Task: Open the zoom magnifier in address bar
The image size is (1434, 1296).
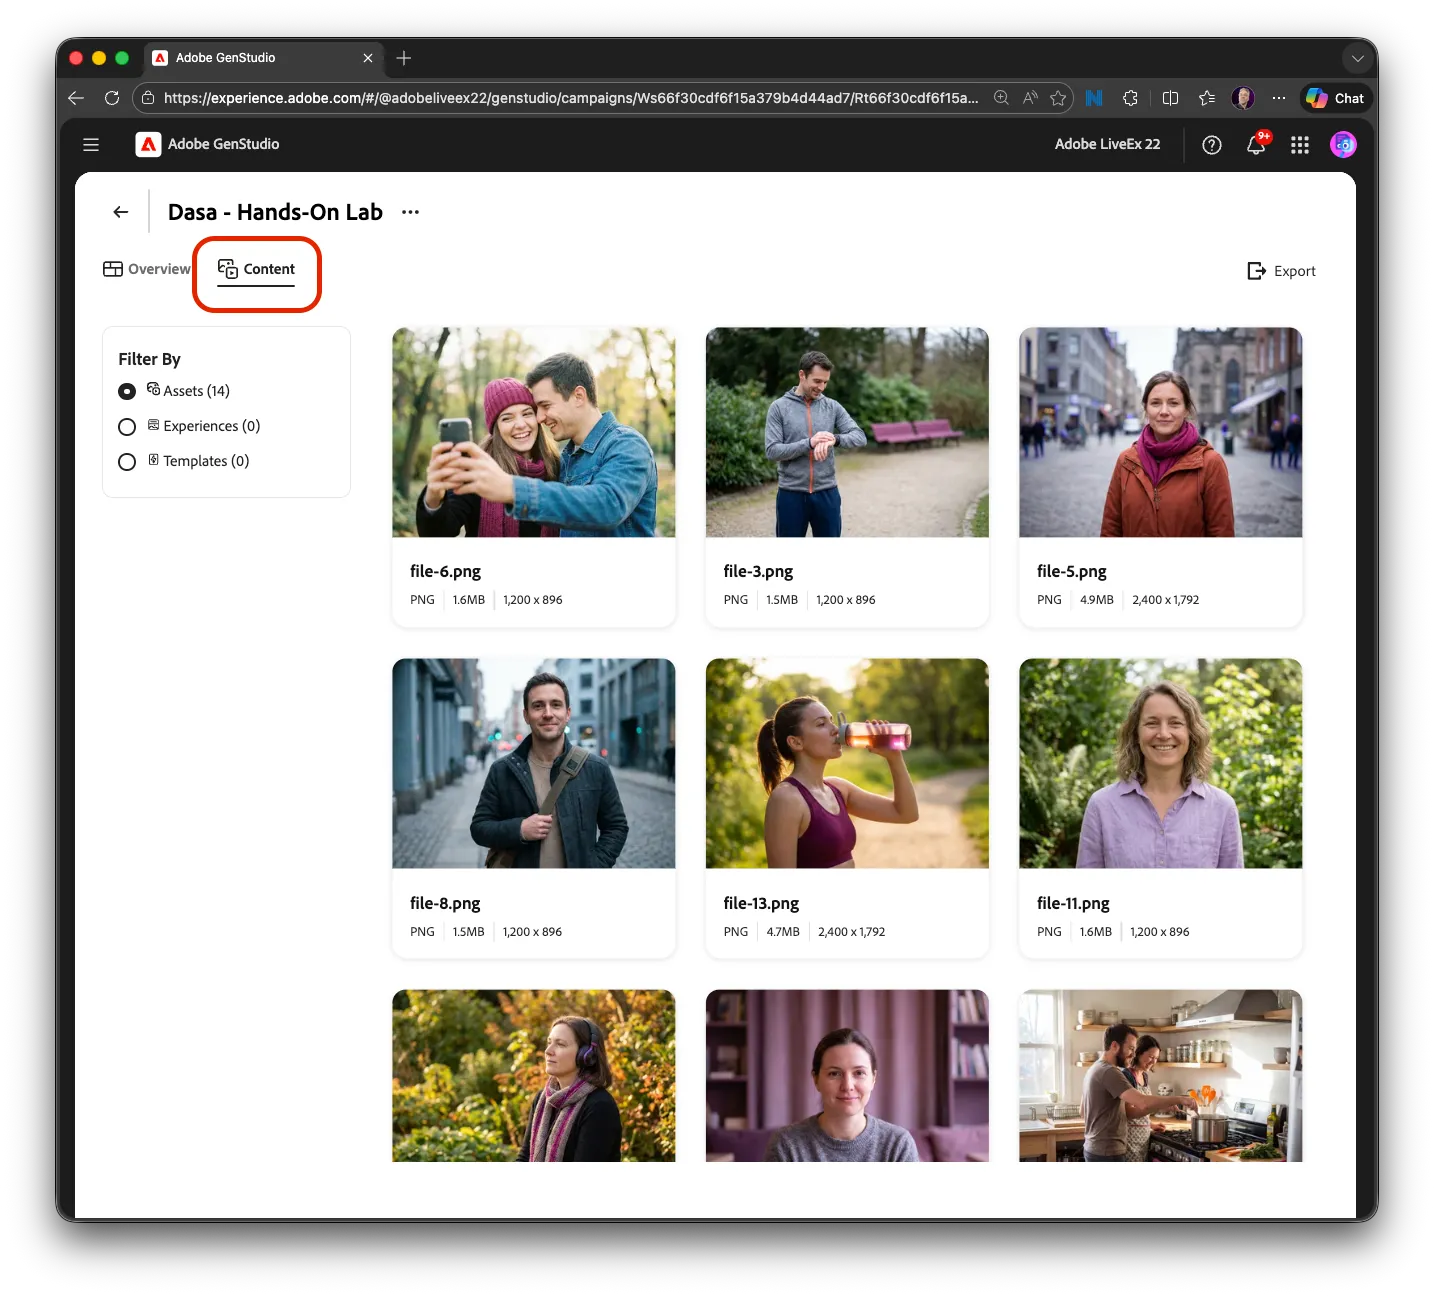Action: (x=1001, y=98)
